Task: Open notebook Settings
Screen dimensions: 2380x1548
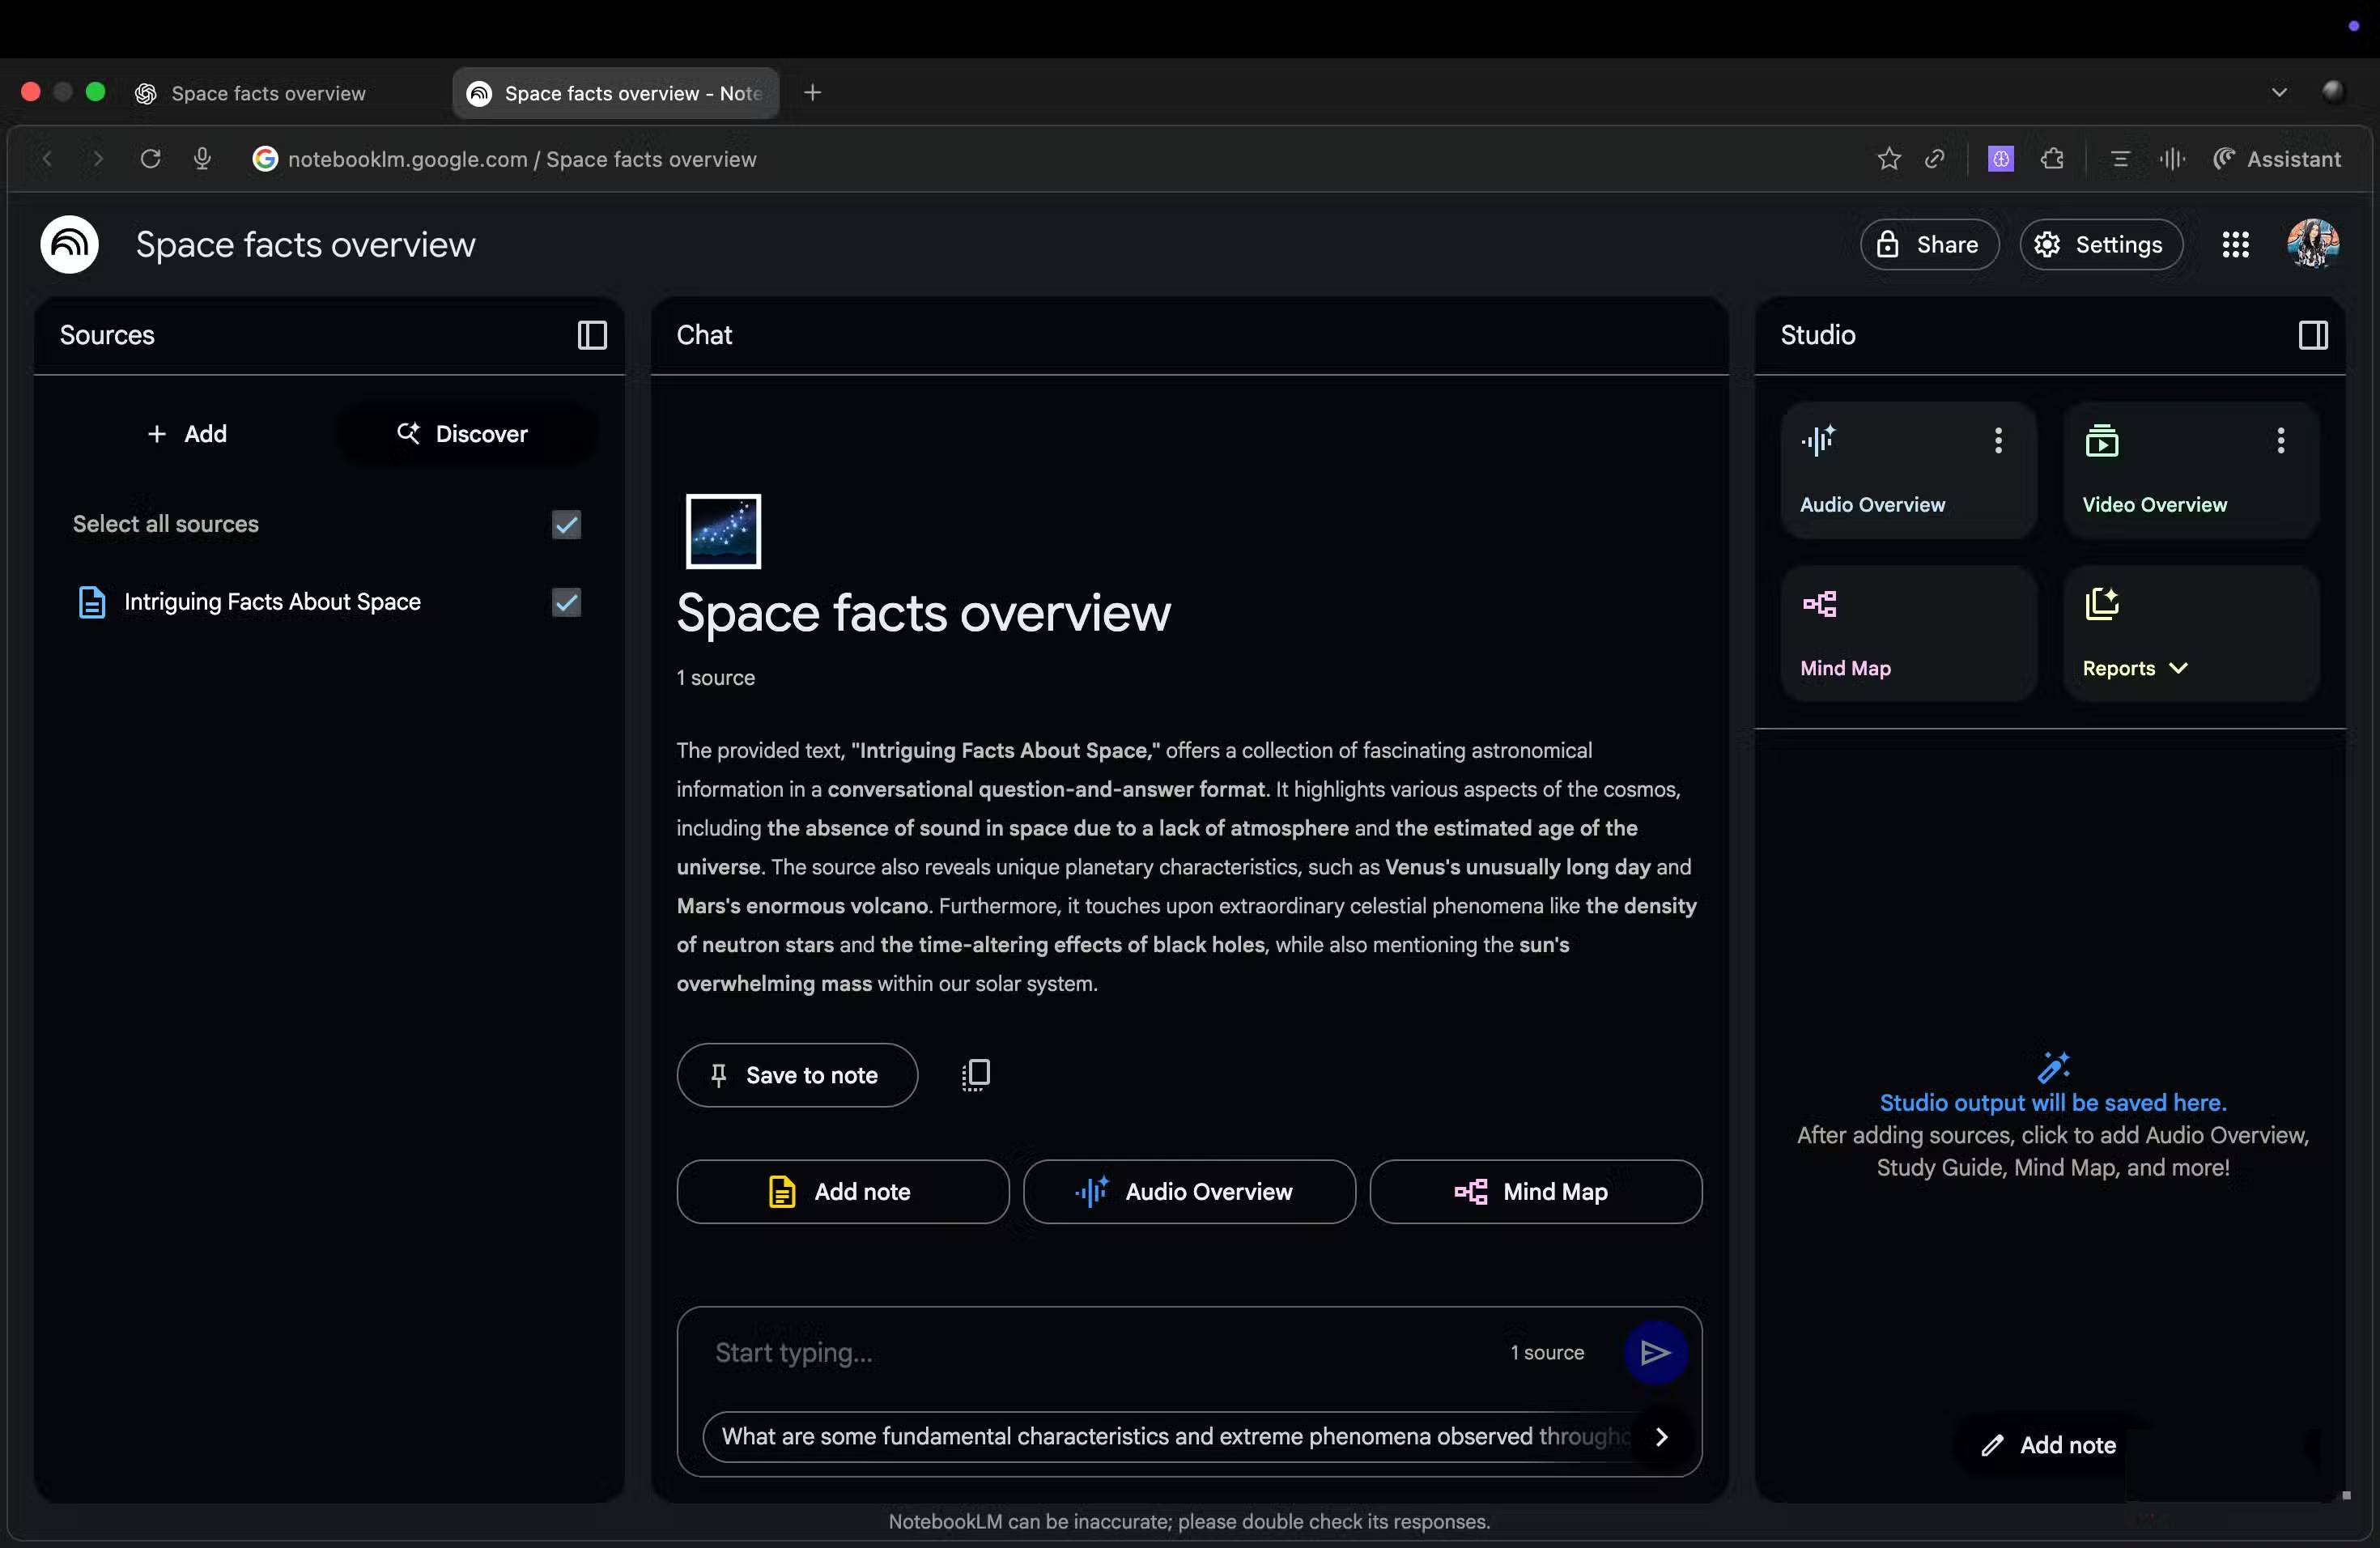Action: [2101, 245]
